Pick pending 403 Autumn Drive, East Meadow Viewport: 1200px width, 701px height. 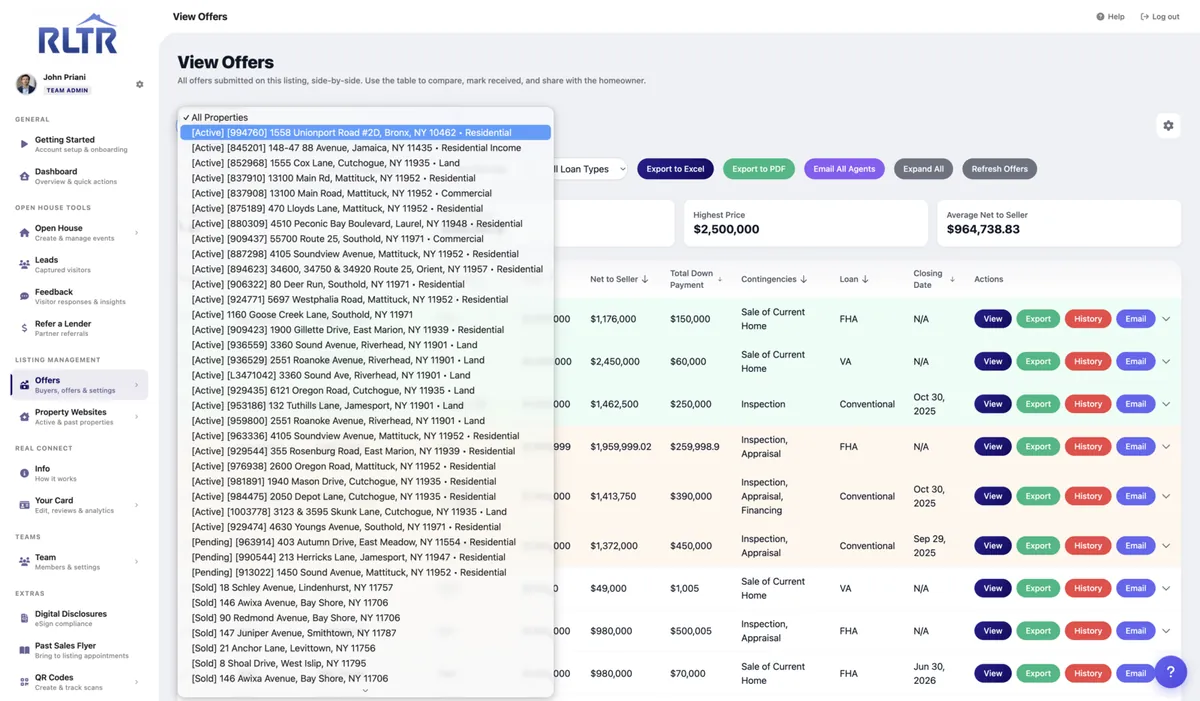click(x=365, y=542)
